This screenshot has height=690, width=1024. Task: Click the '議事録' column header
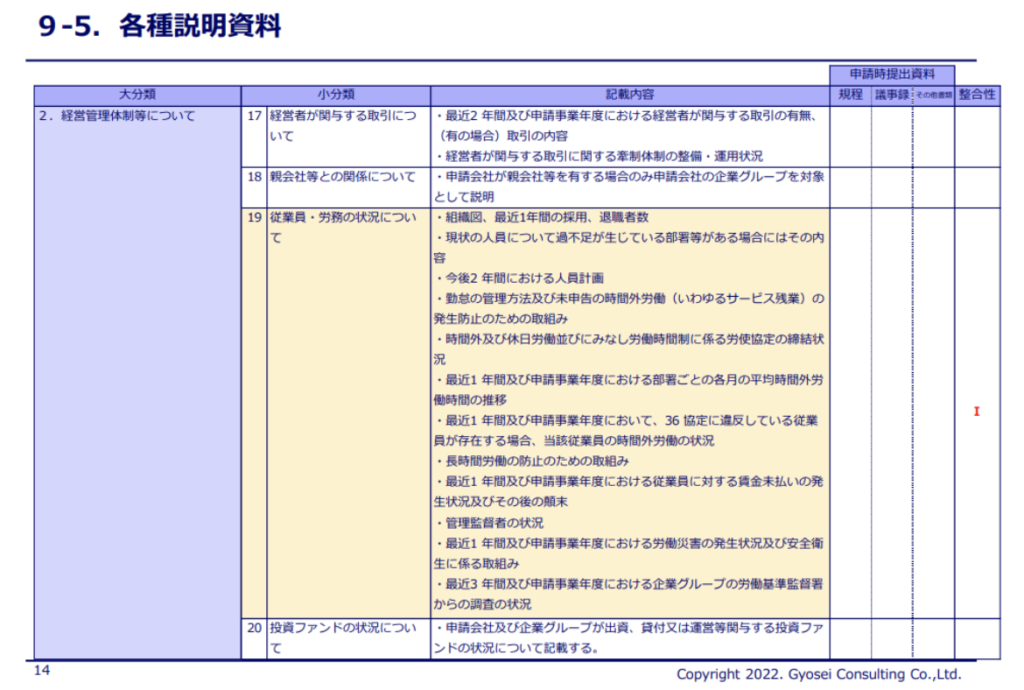891,95
